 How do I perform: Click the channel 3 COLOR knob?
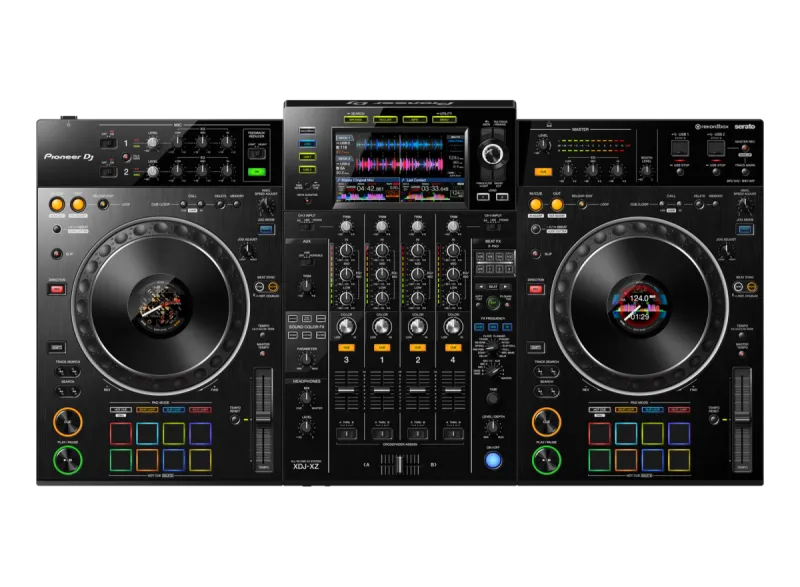tap(346, 326)
